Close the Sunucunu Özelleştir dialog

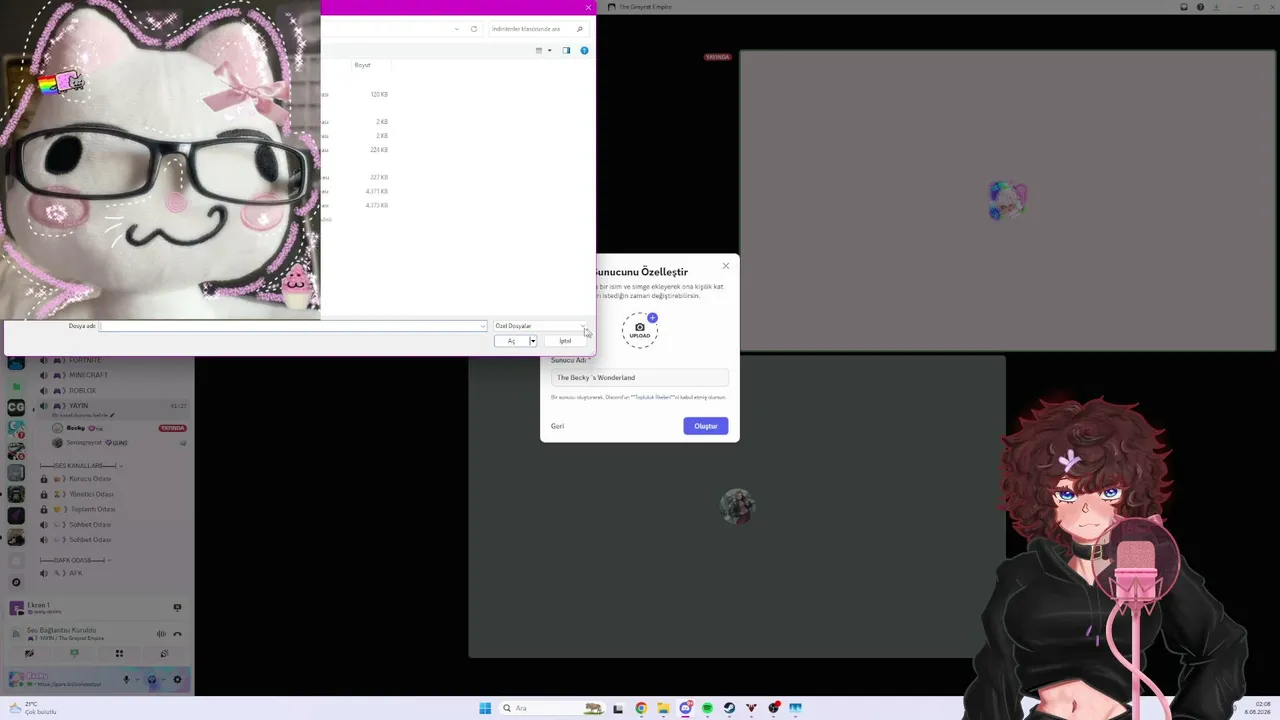click(x=726, y=265)
